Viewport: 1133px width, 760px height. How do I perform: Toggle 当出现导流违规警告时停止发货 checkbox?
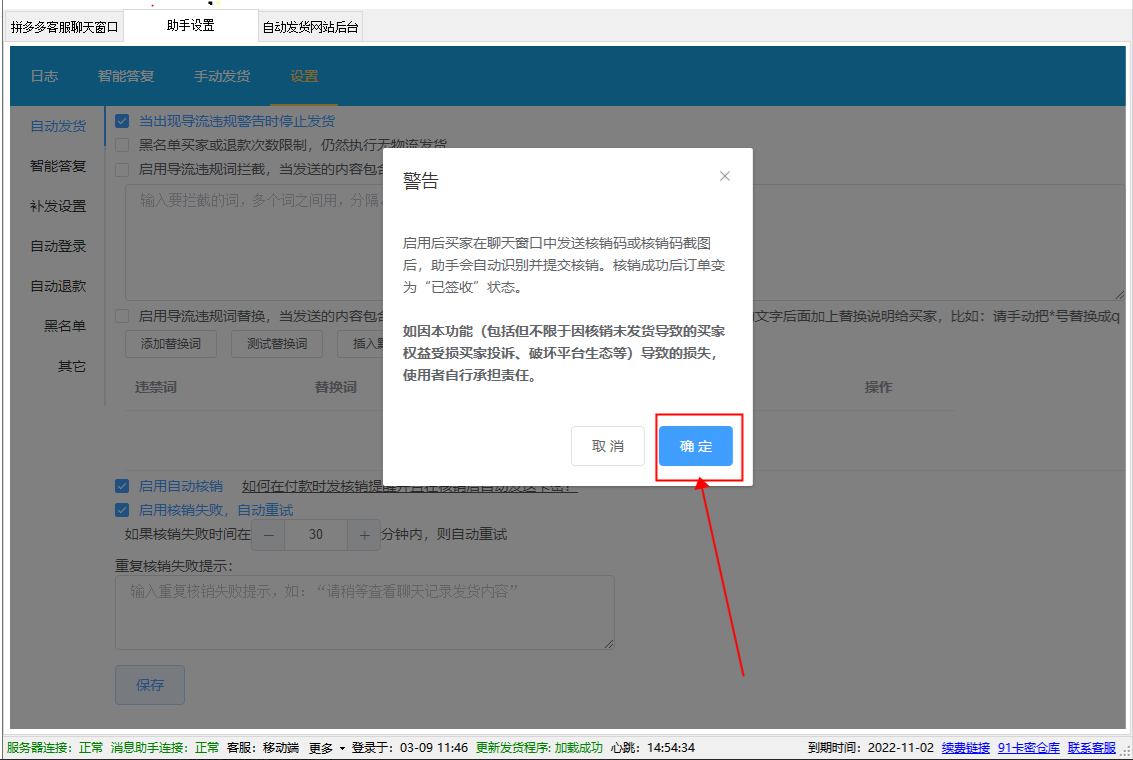[122, 121]
